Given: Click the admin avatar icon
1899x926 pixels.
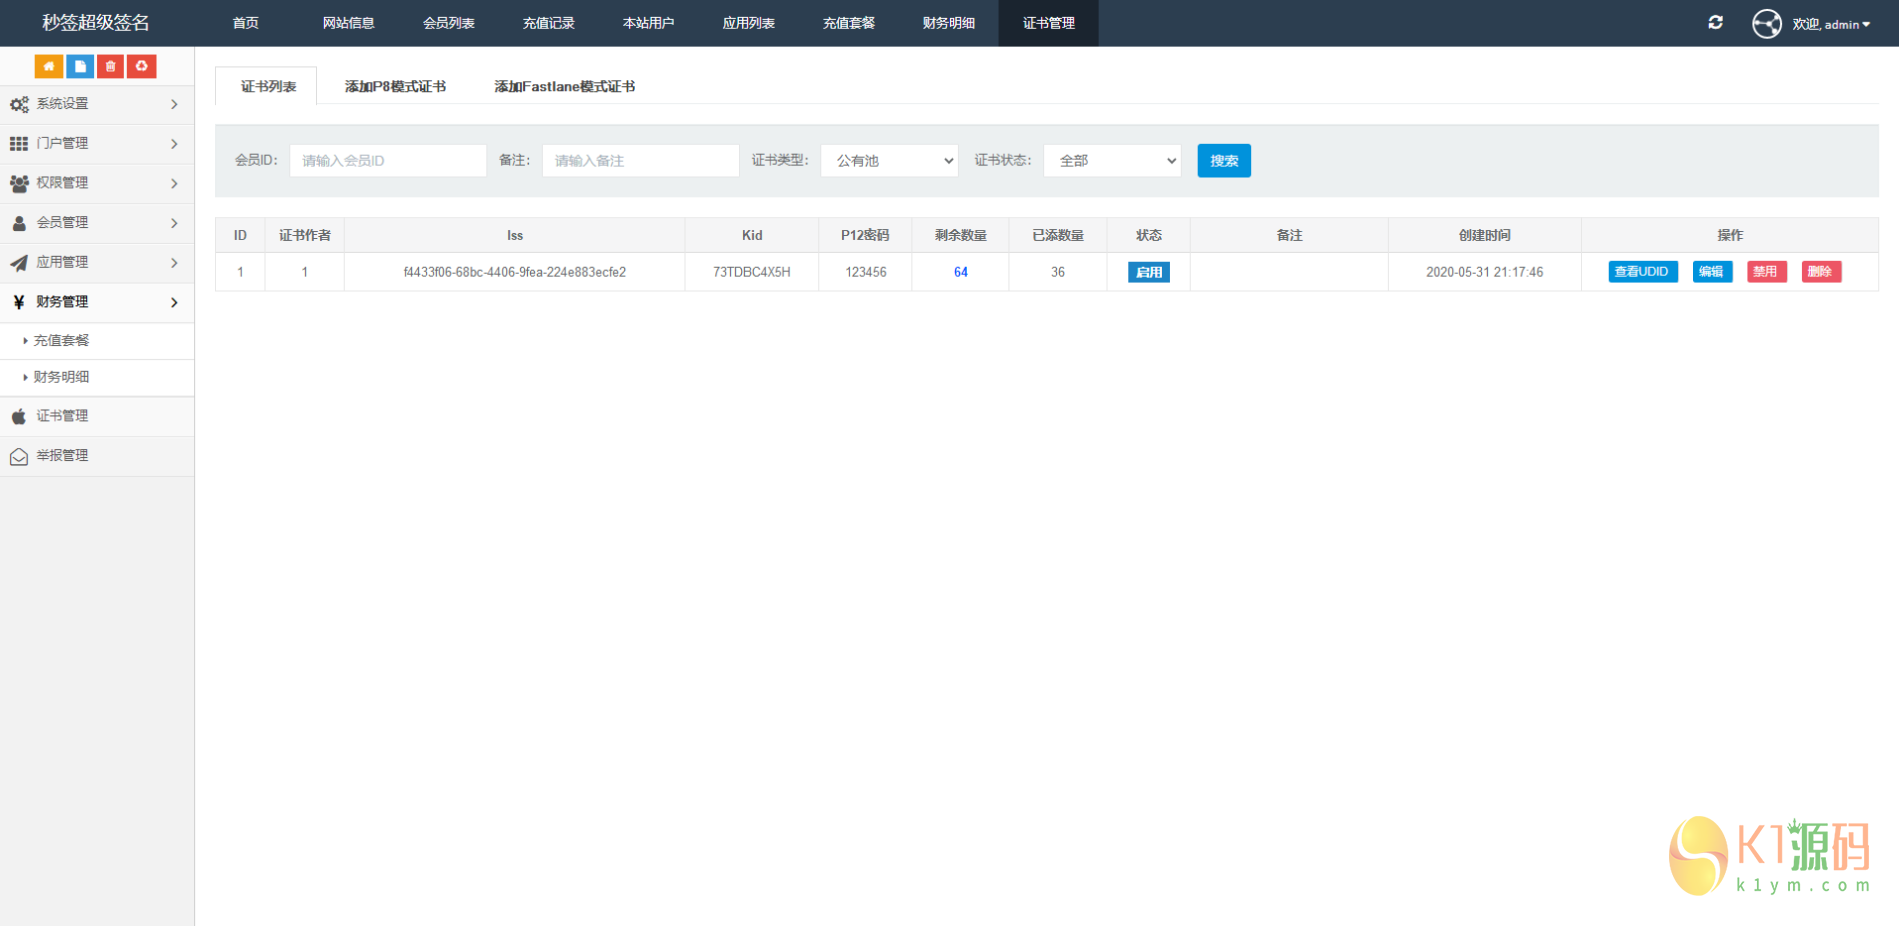Looking at the screenshot, I should (1766, 23).
